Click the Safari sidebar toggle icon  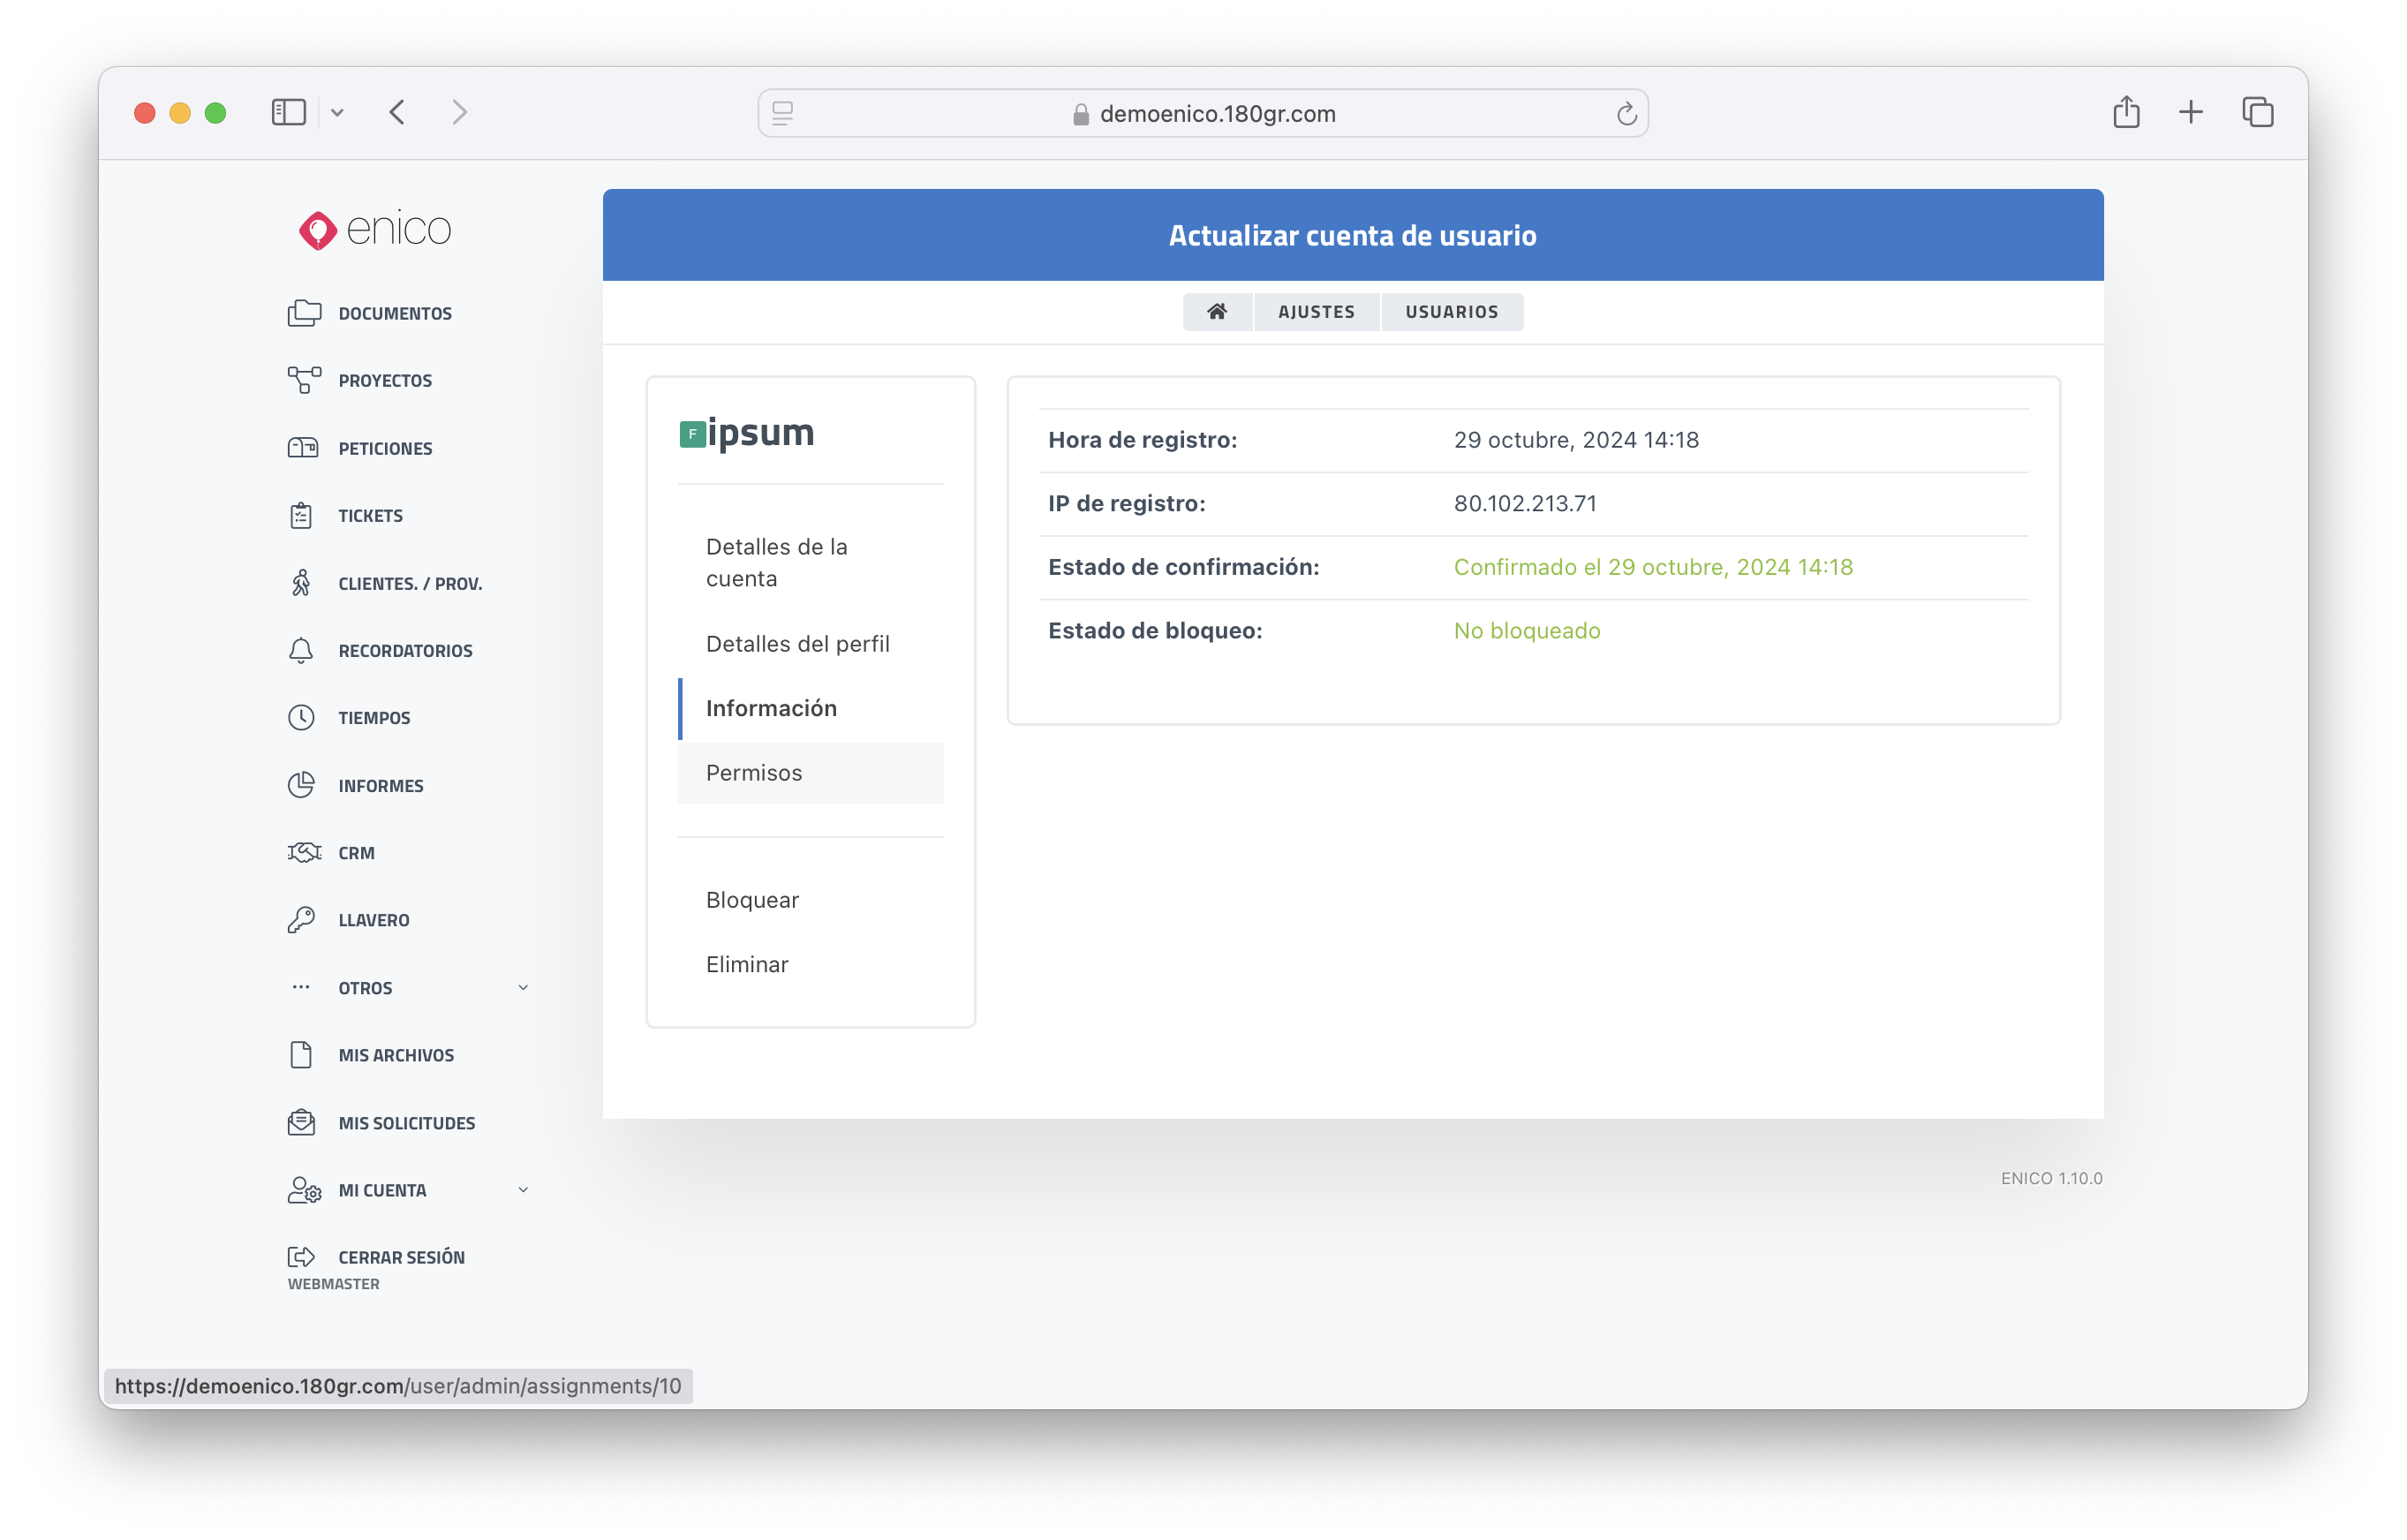click(288, 112)
